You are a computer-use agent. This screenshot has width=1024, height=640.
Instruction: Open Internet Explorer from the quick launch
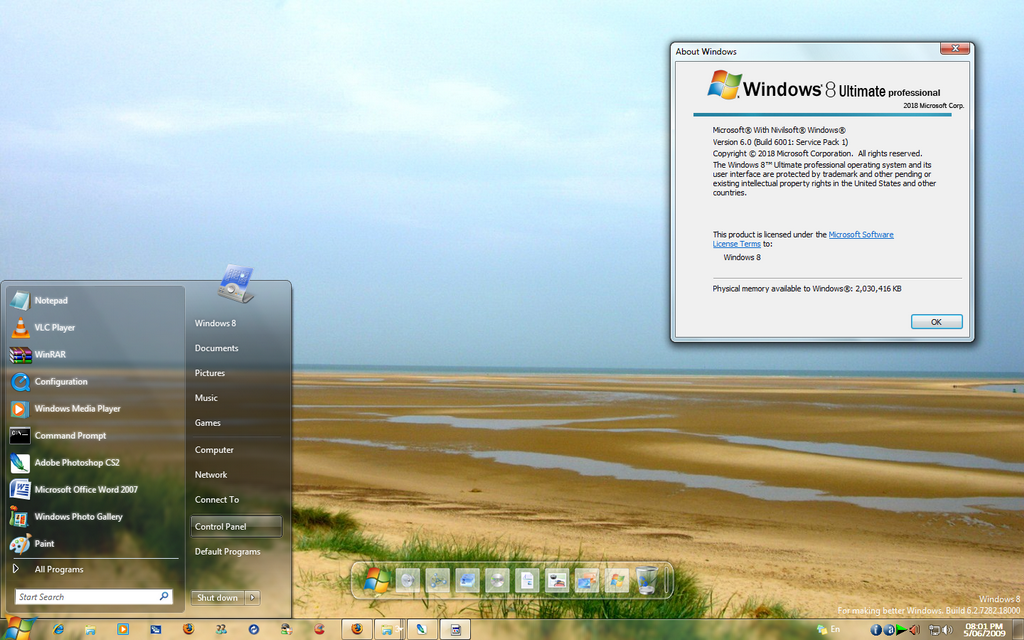pyautogui.click(x=58, y=630)
